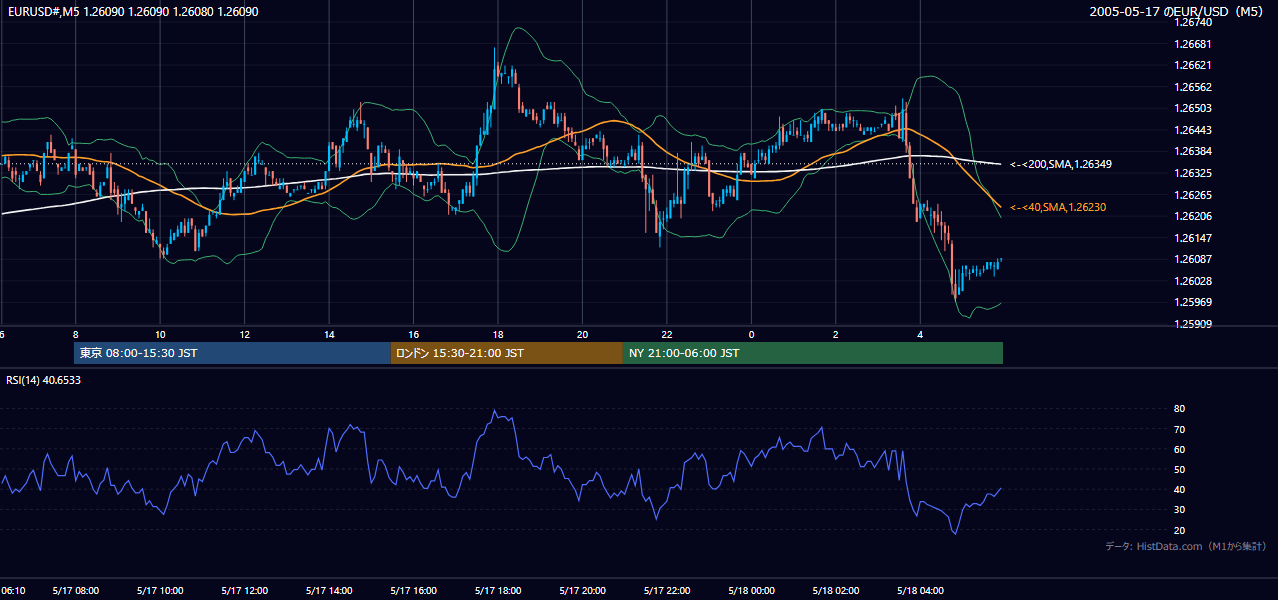Click RSI scale value 60
Screen dimensions: 1278x600
[1179, 449]
